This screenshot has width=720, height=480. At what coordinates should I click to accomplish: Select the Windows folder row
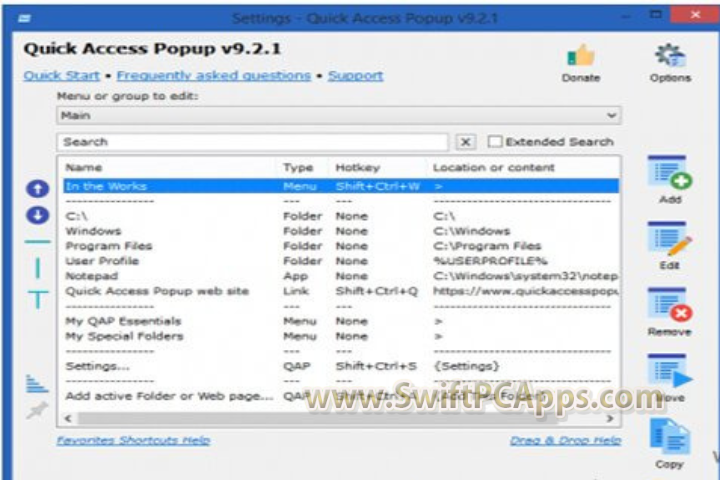tap(341, 231)
